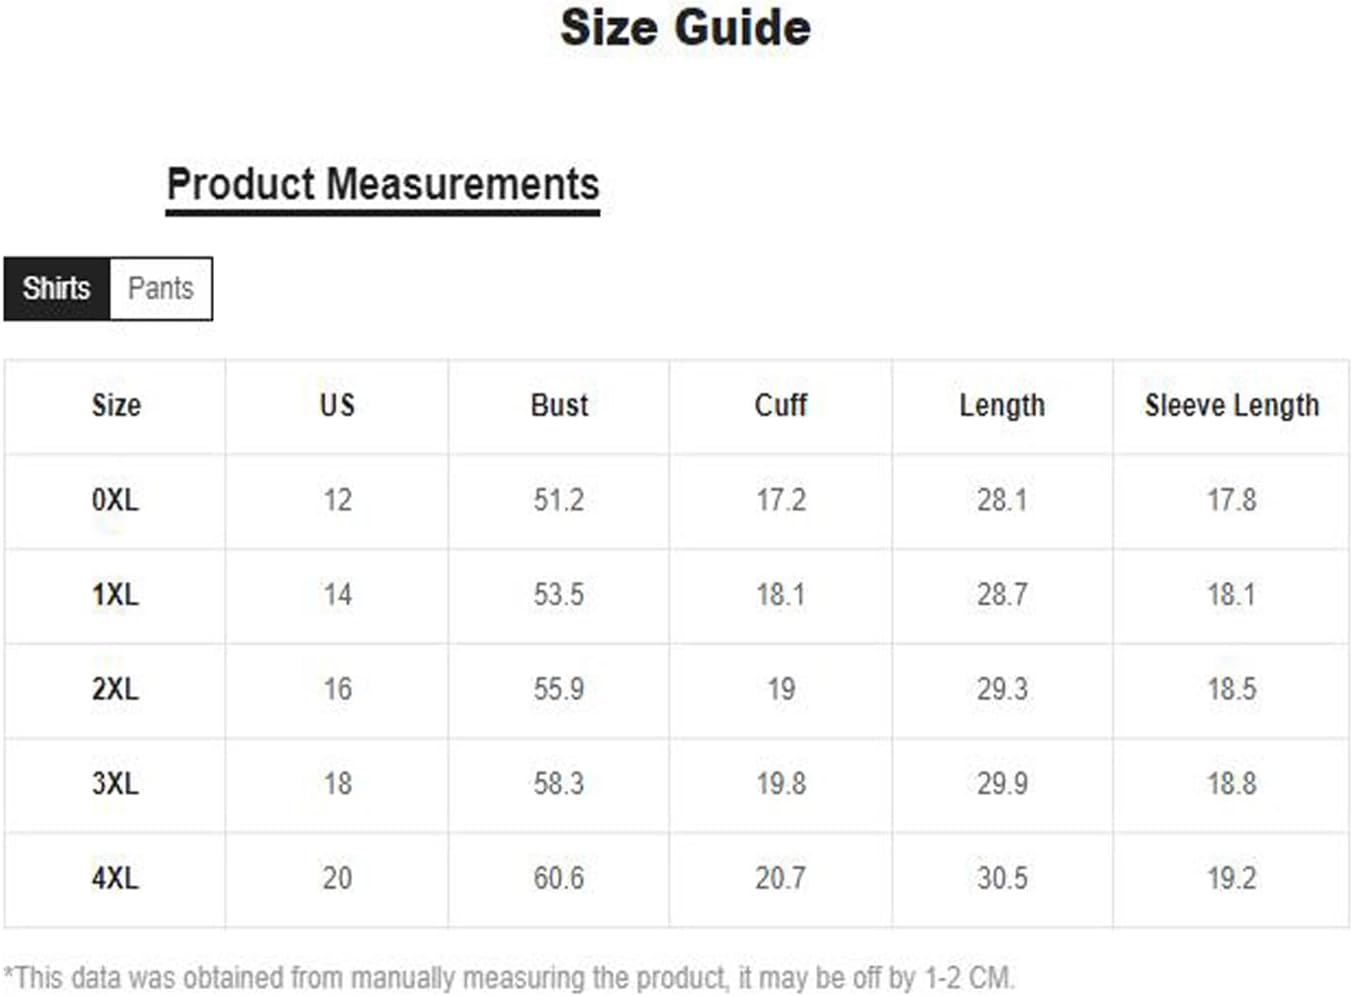The width and height of the screenshot is (1353, 996).
Task: Click the US column header
Action: coord(337,405)
